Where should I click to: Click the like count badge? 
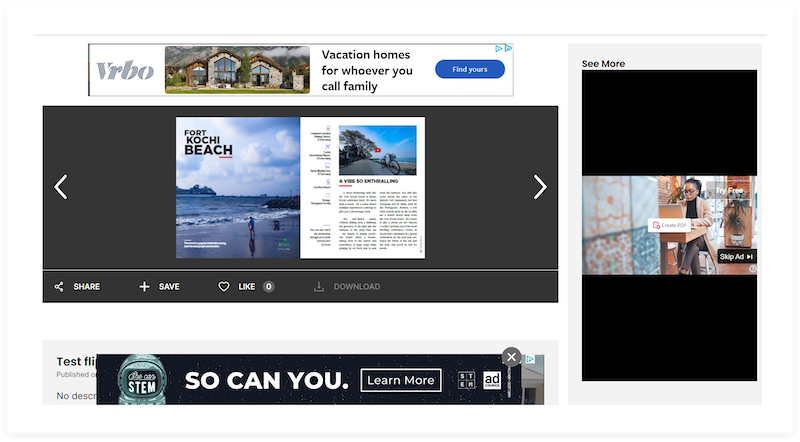[x=268, y=286]
